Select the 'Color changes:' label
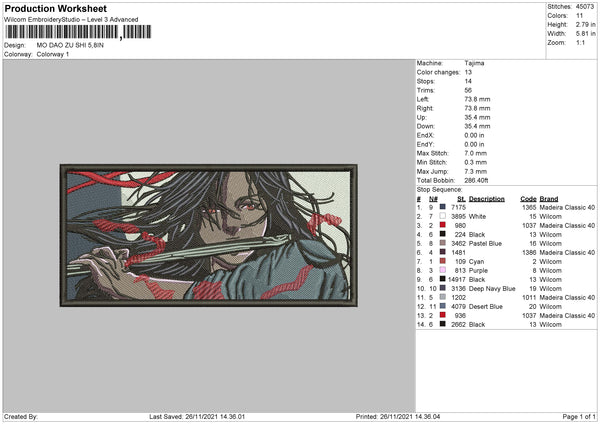 pos(438,72)
